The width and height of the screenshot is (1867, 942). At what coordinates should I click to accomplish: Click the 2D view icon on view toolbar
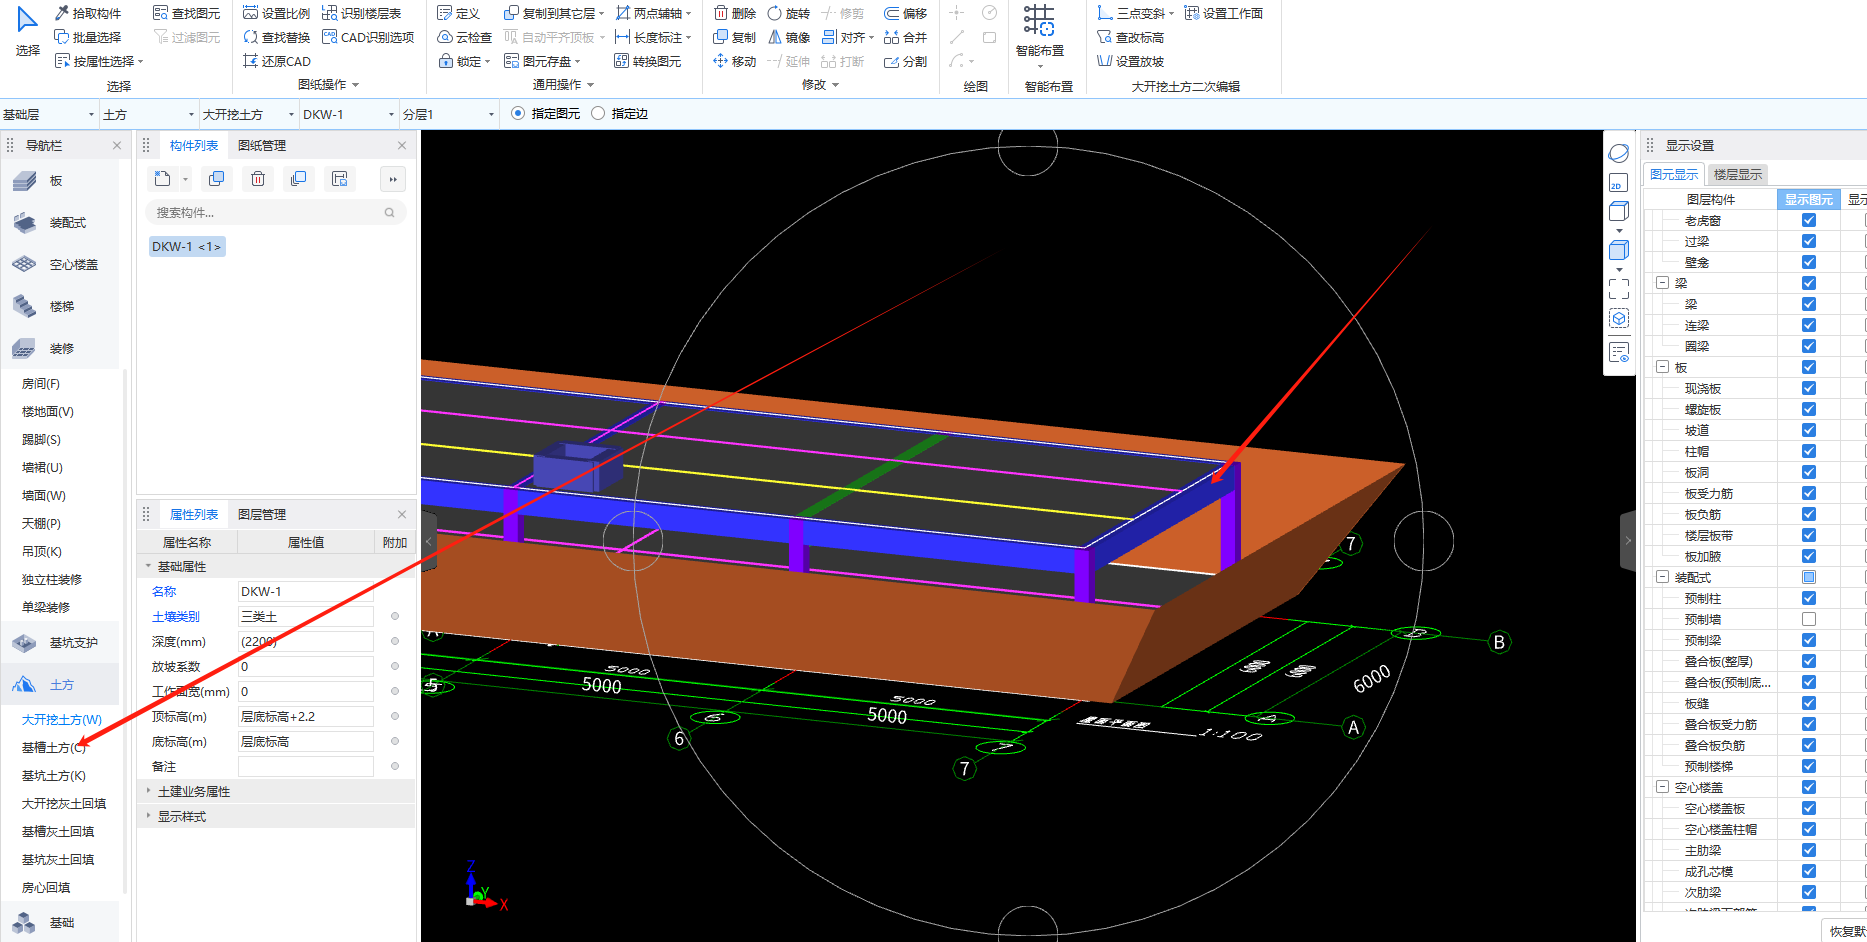tap(1618, 183)
